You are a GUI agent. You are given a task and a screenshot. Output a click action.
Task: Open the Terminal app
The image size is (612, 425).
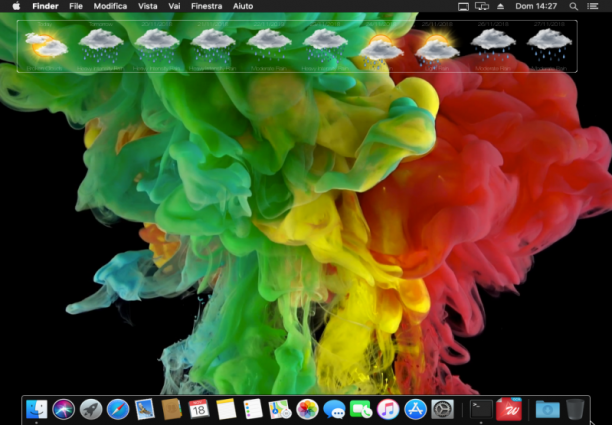pos(481,409)
